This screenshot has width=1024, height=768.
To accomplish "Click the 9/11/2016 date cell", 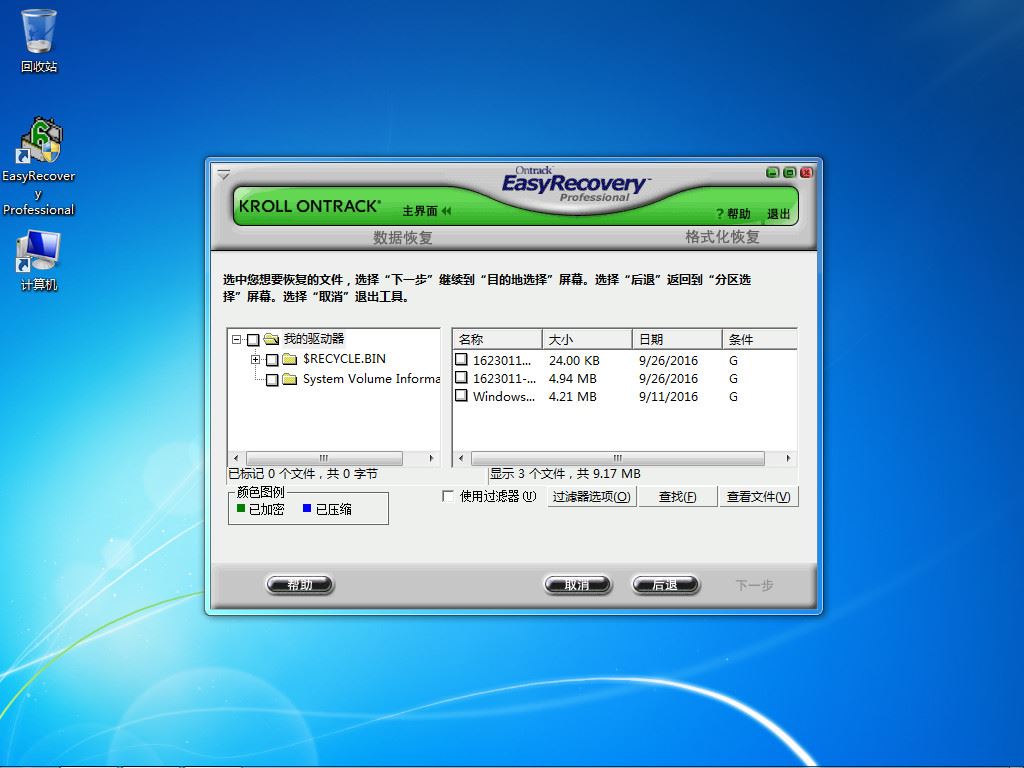I will pyautogui.click(x=668, y=396).
